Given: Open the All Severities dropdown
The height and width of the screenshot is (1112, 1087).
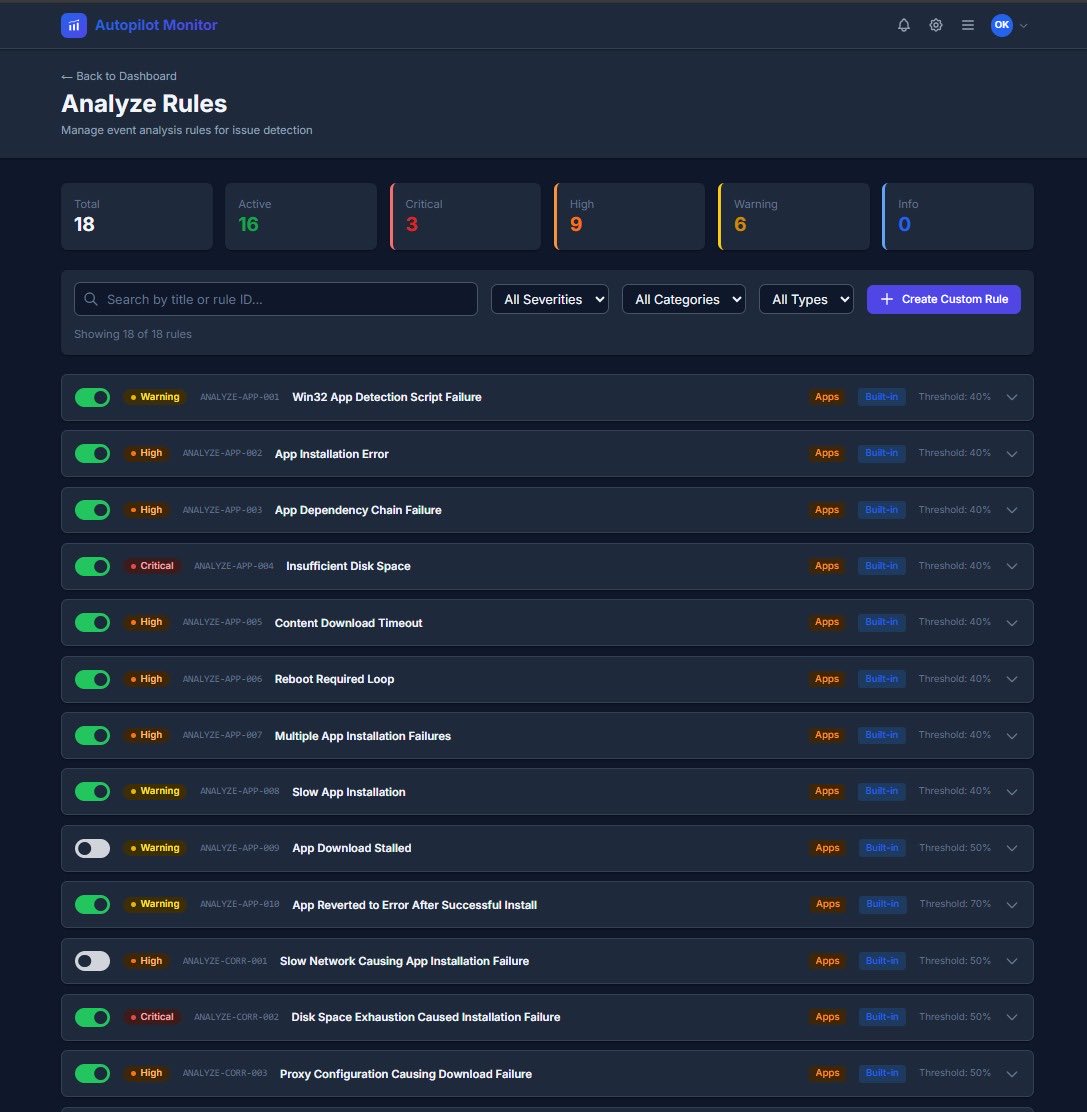Looking at the screenshot, I should pyautogui.click(x=550, y=299).
